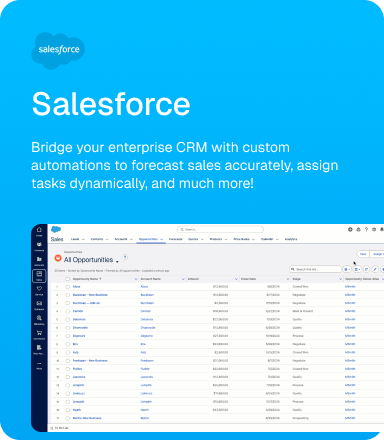Screen dimensions: 384x440
Task: Open the All Opportunities list view dropdown
Action: coord(117,262)
